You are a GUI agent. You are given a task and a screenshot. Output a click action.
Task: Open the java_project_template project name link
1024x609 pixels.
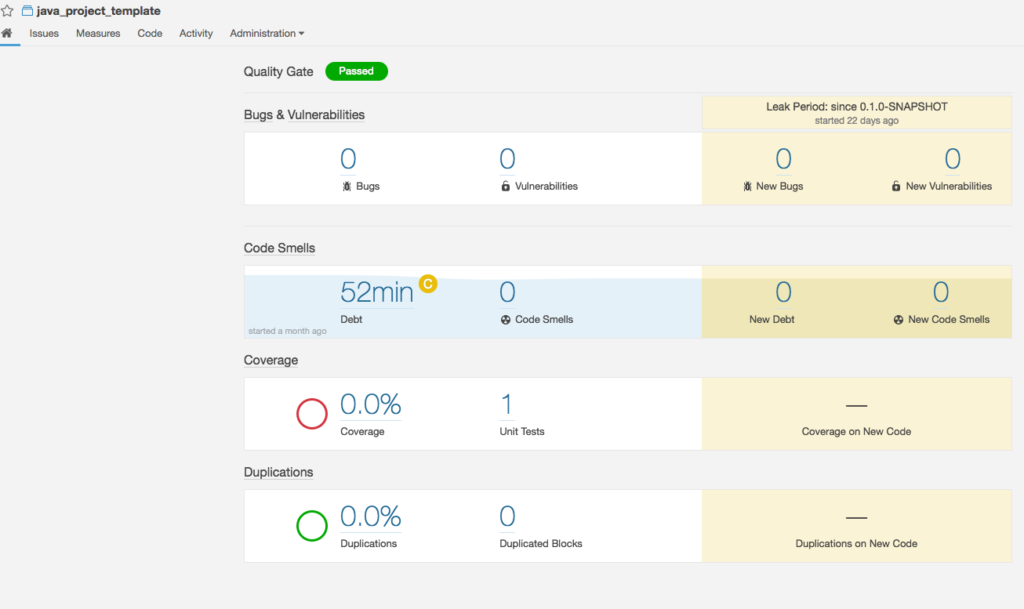(x=99, y=10)
